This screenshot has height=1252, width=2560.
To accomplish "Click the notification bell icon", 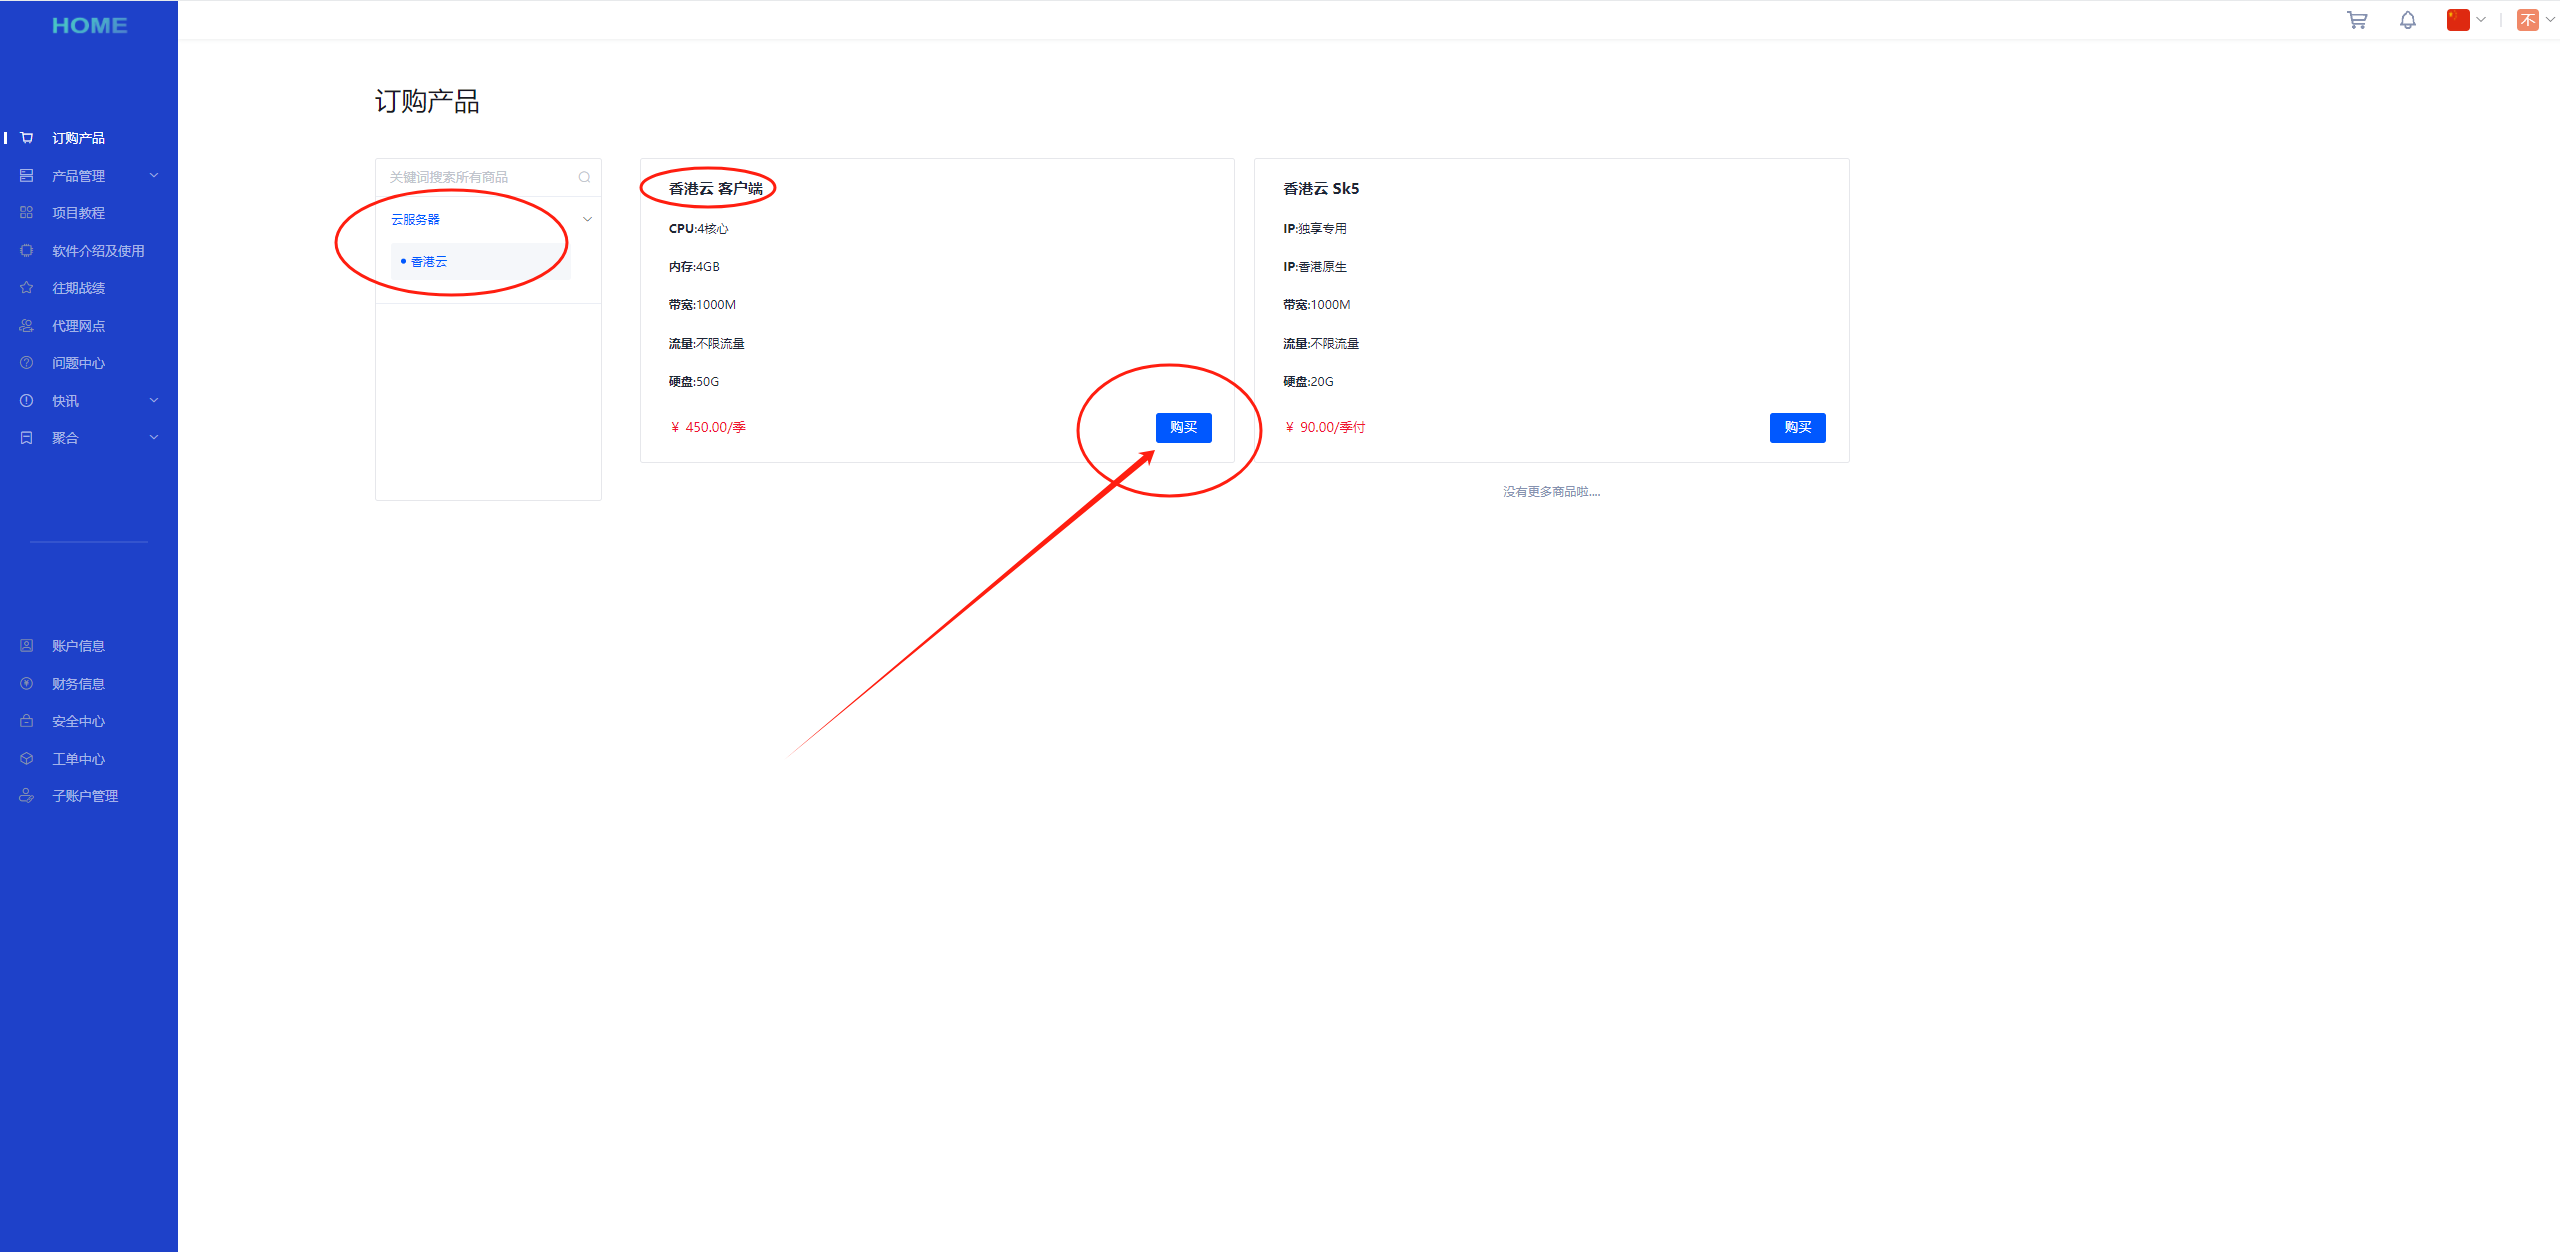I will tap(2407, 20).
